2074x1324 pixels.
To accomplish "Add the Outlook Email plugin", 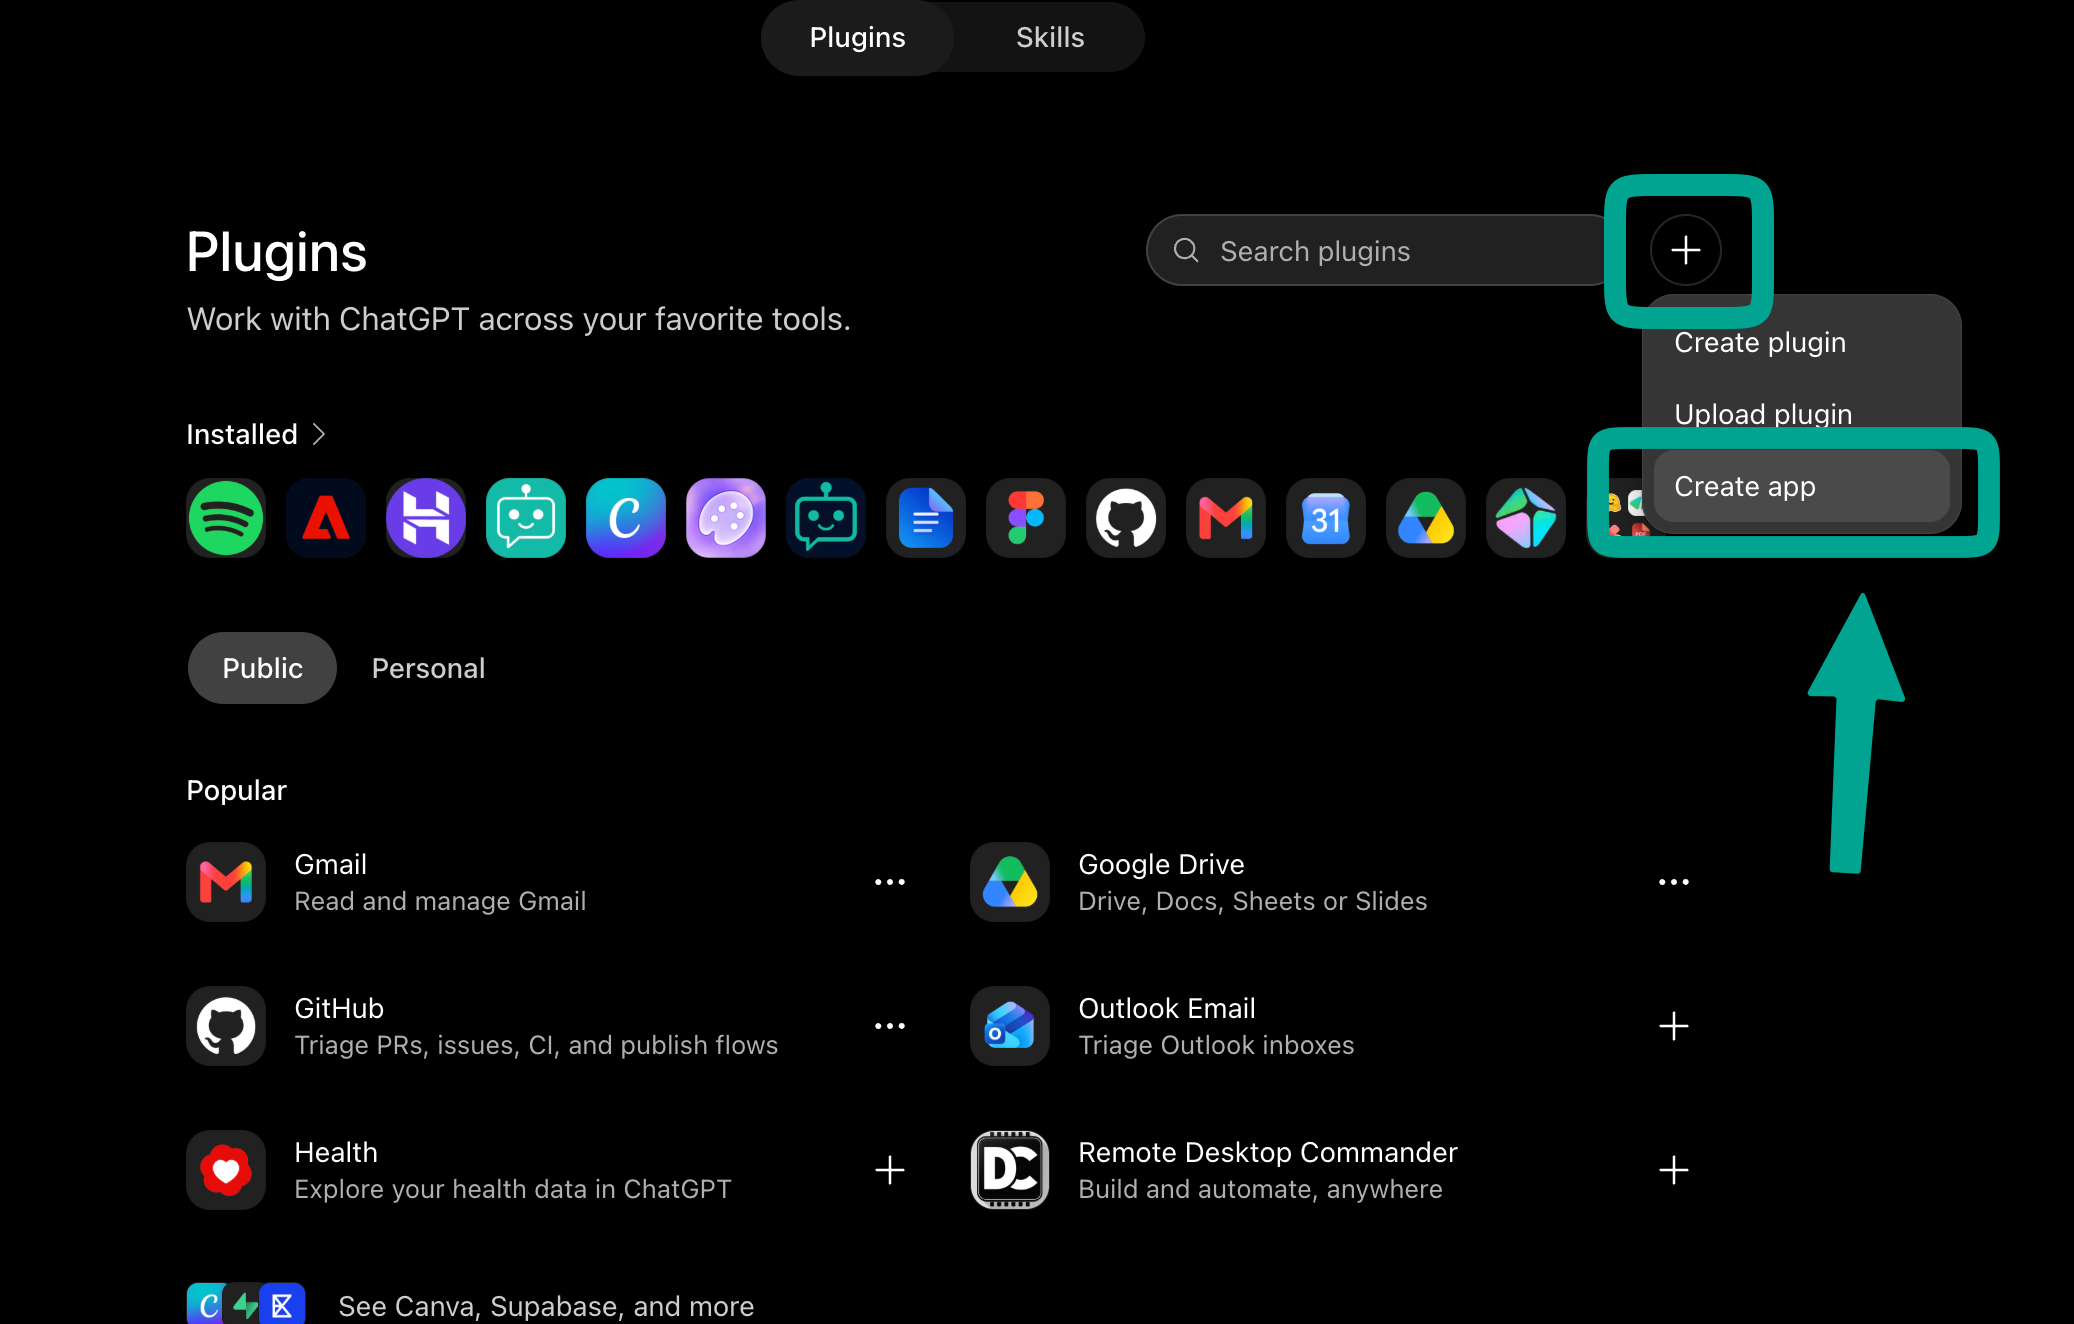I will [x=1674, y=1026].
